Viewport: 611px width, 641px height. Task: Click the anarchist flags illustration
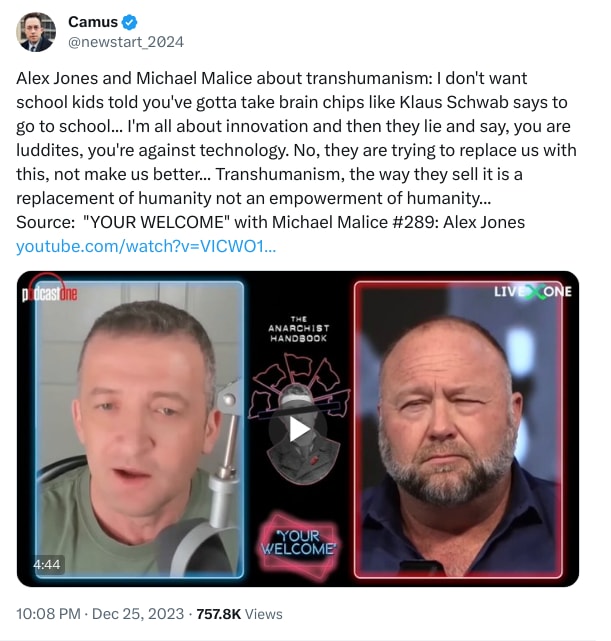point(300,384)
